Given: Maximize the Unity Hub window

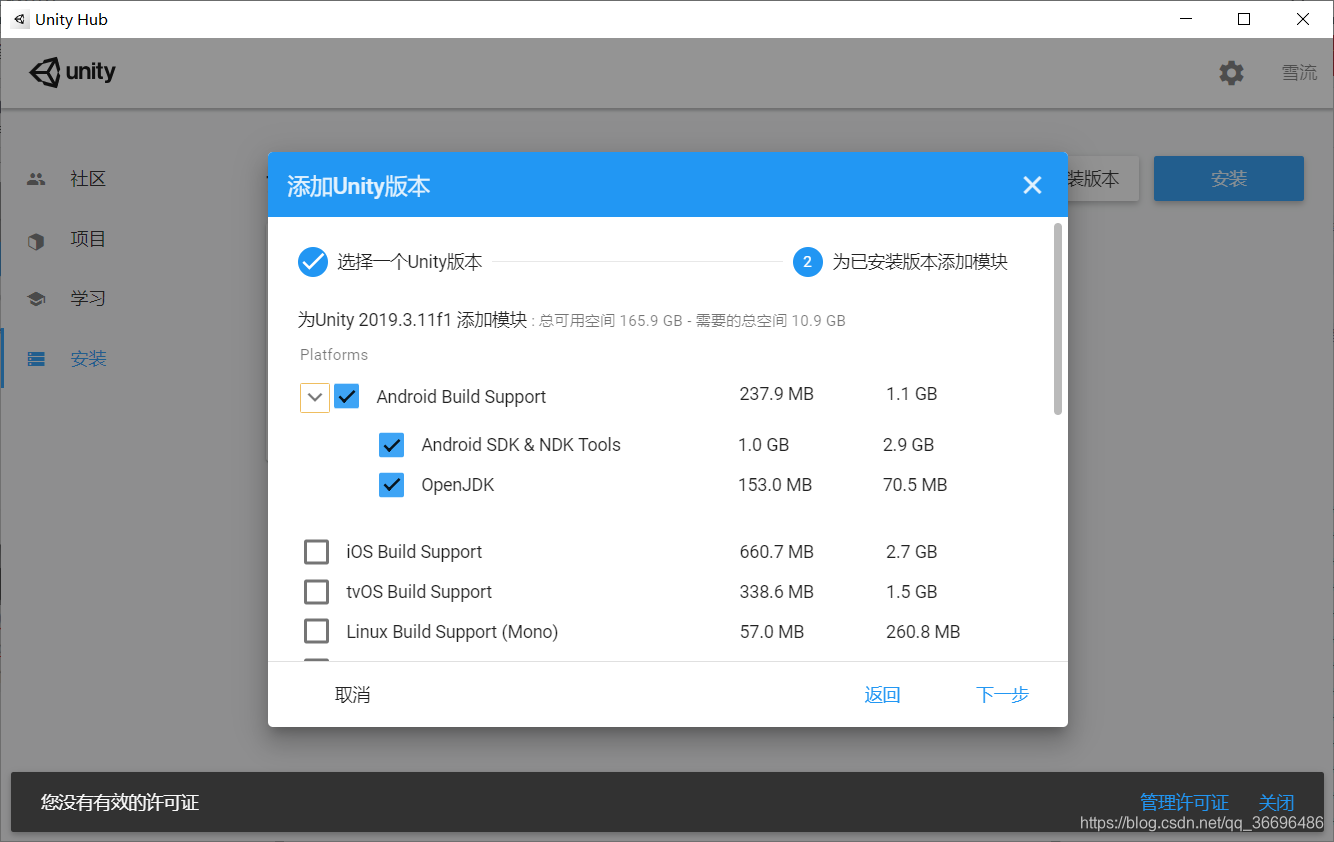Looking at the screenshot, I should [x=1244, y=19].
